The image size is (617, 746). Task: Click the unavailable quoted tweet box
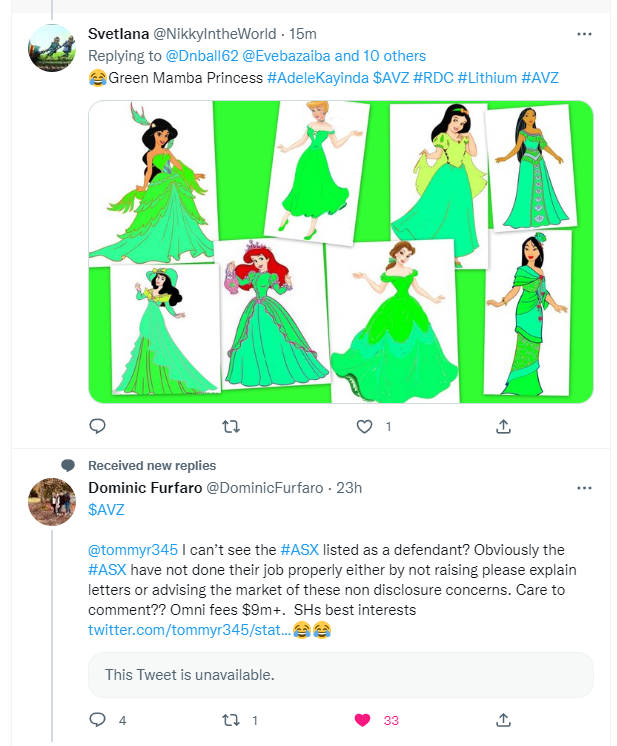pos(340,675)
